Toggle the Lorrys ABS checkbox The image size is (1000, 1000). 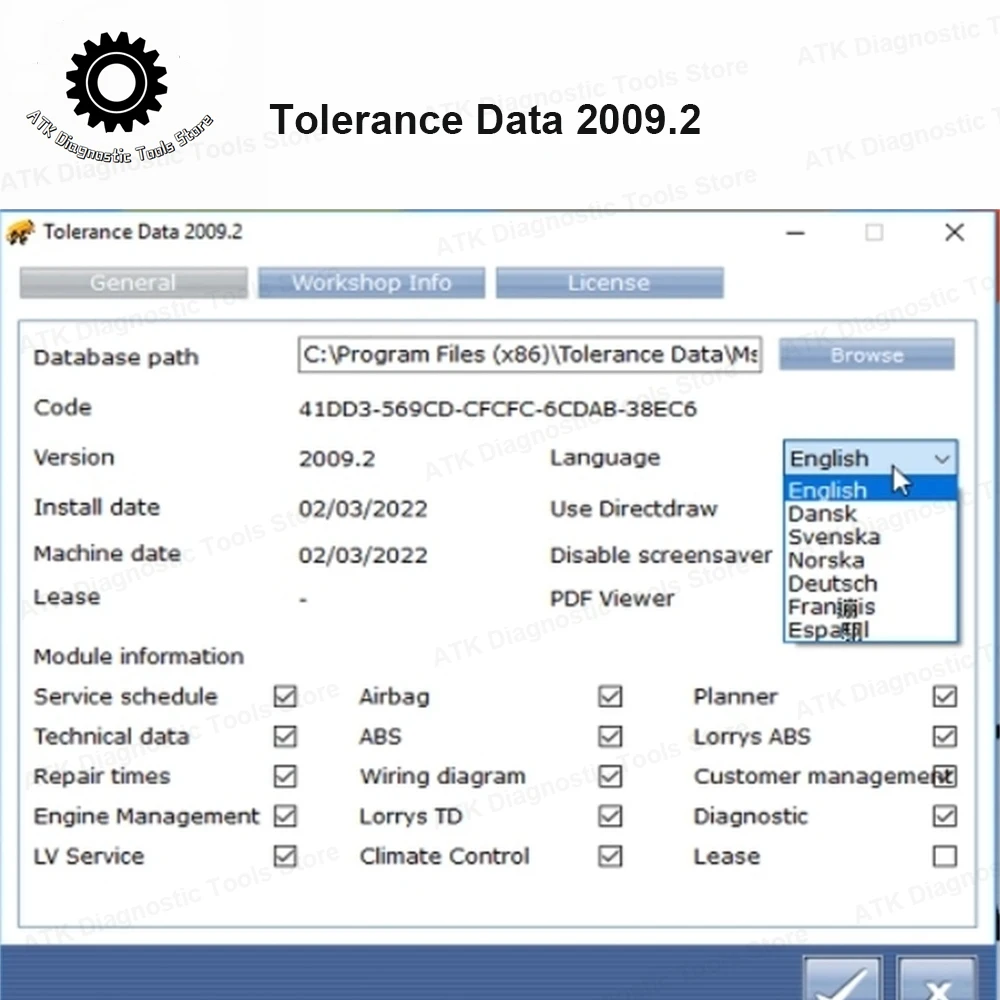coord(945,737)
